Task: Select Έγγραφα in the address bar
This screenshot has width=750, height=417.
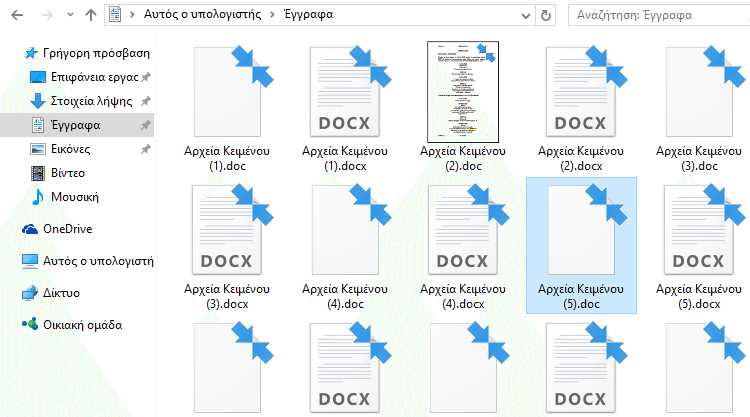Action: tap(309, 14)
